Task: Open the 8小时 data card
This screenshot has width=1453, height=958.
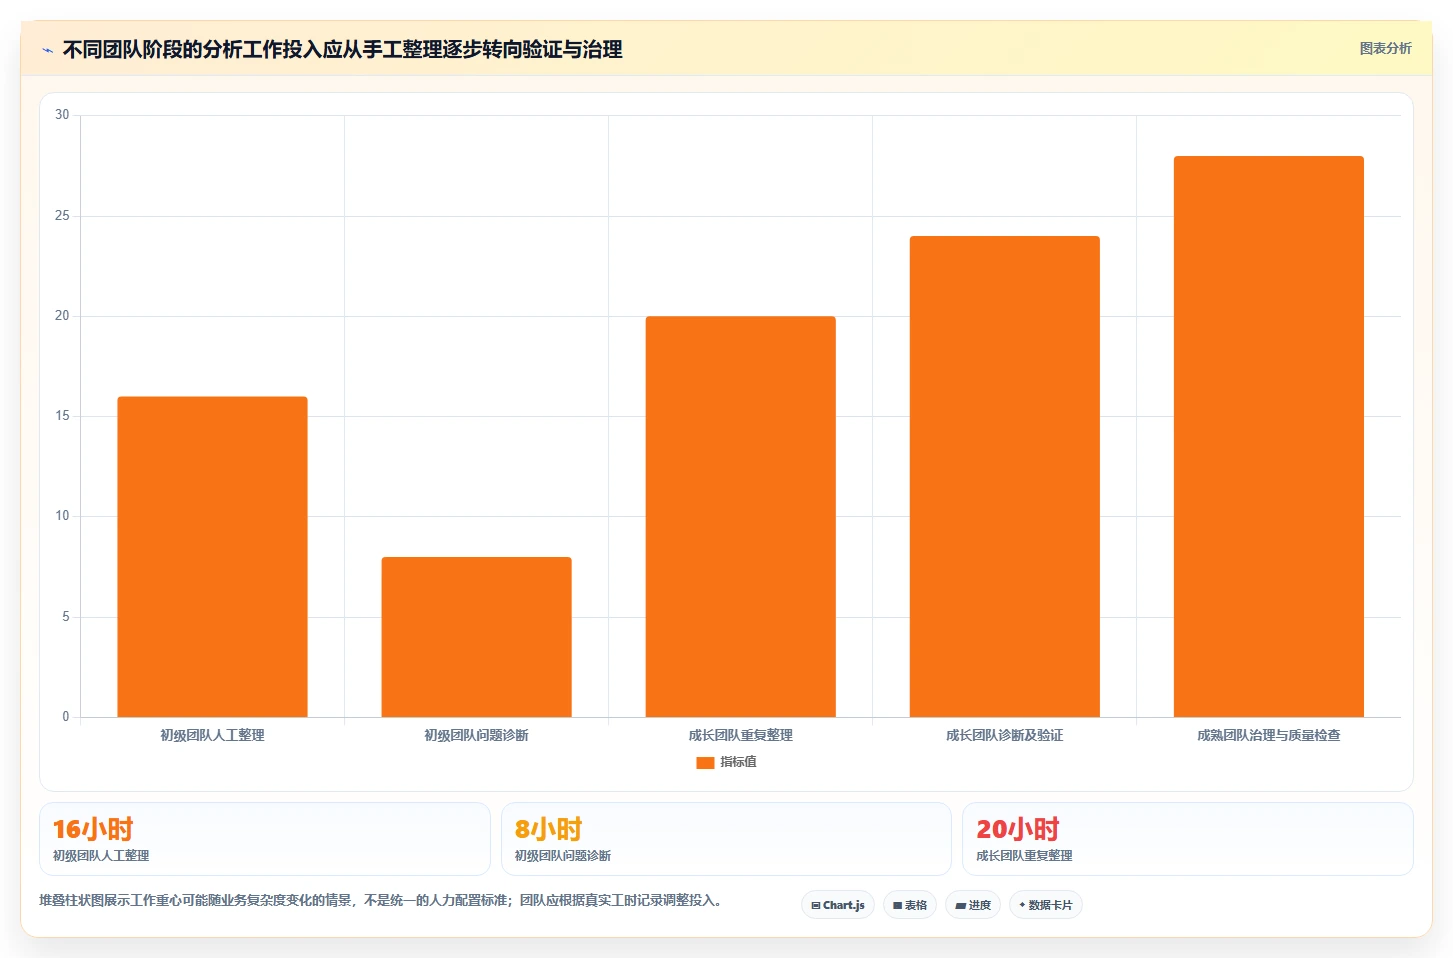Action: [726, 839]
